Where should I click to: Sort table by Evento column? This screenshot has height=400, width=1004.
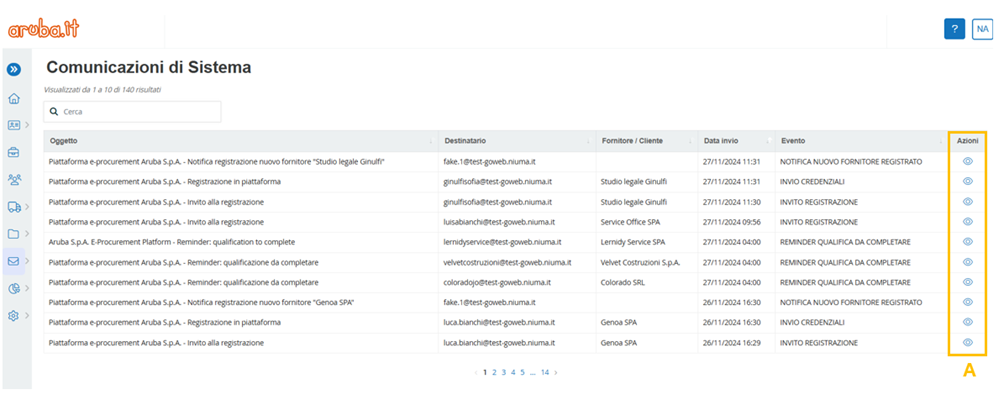(862, 141)
